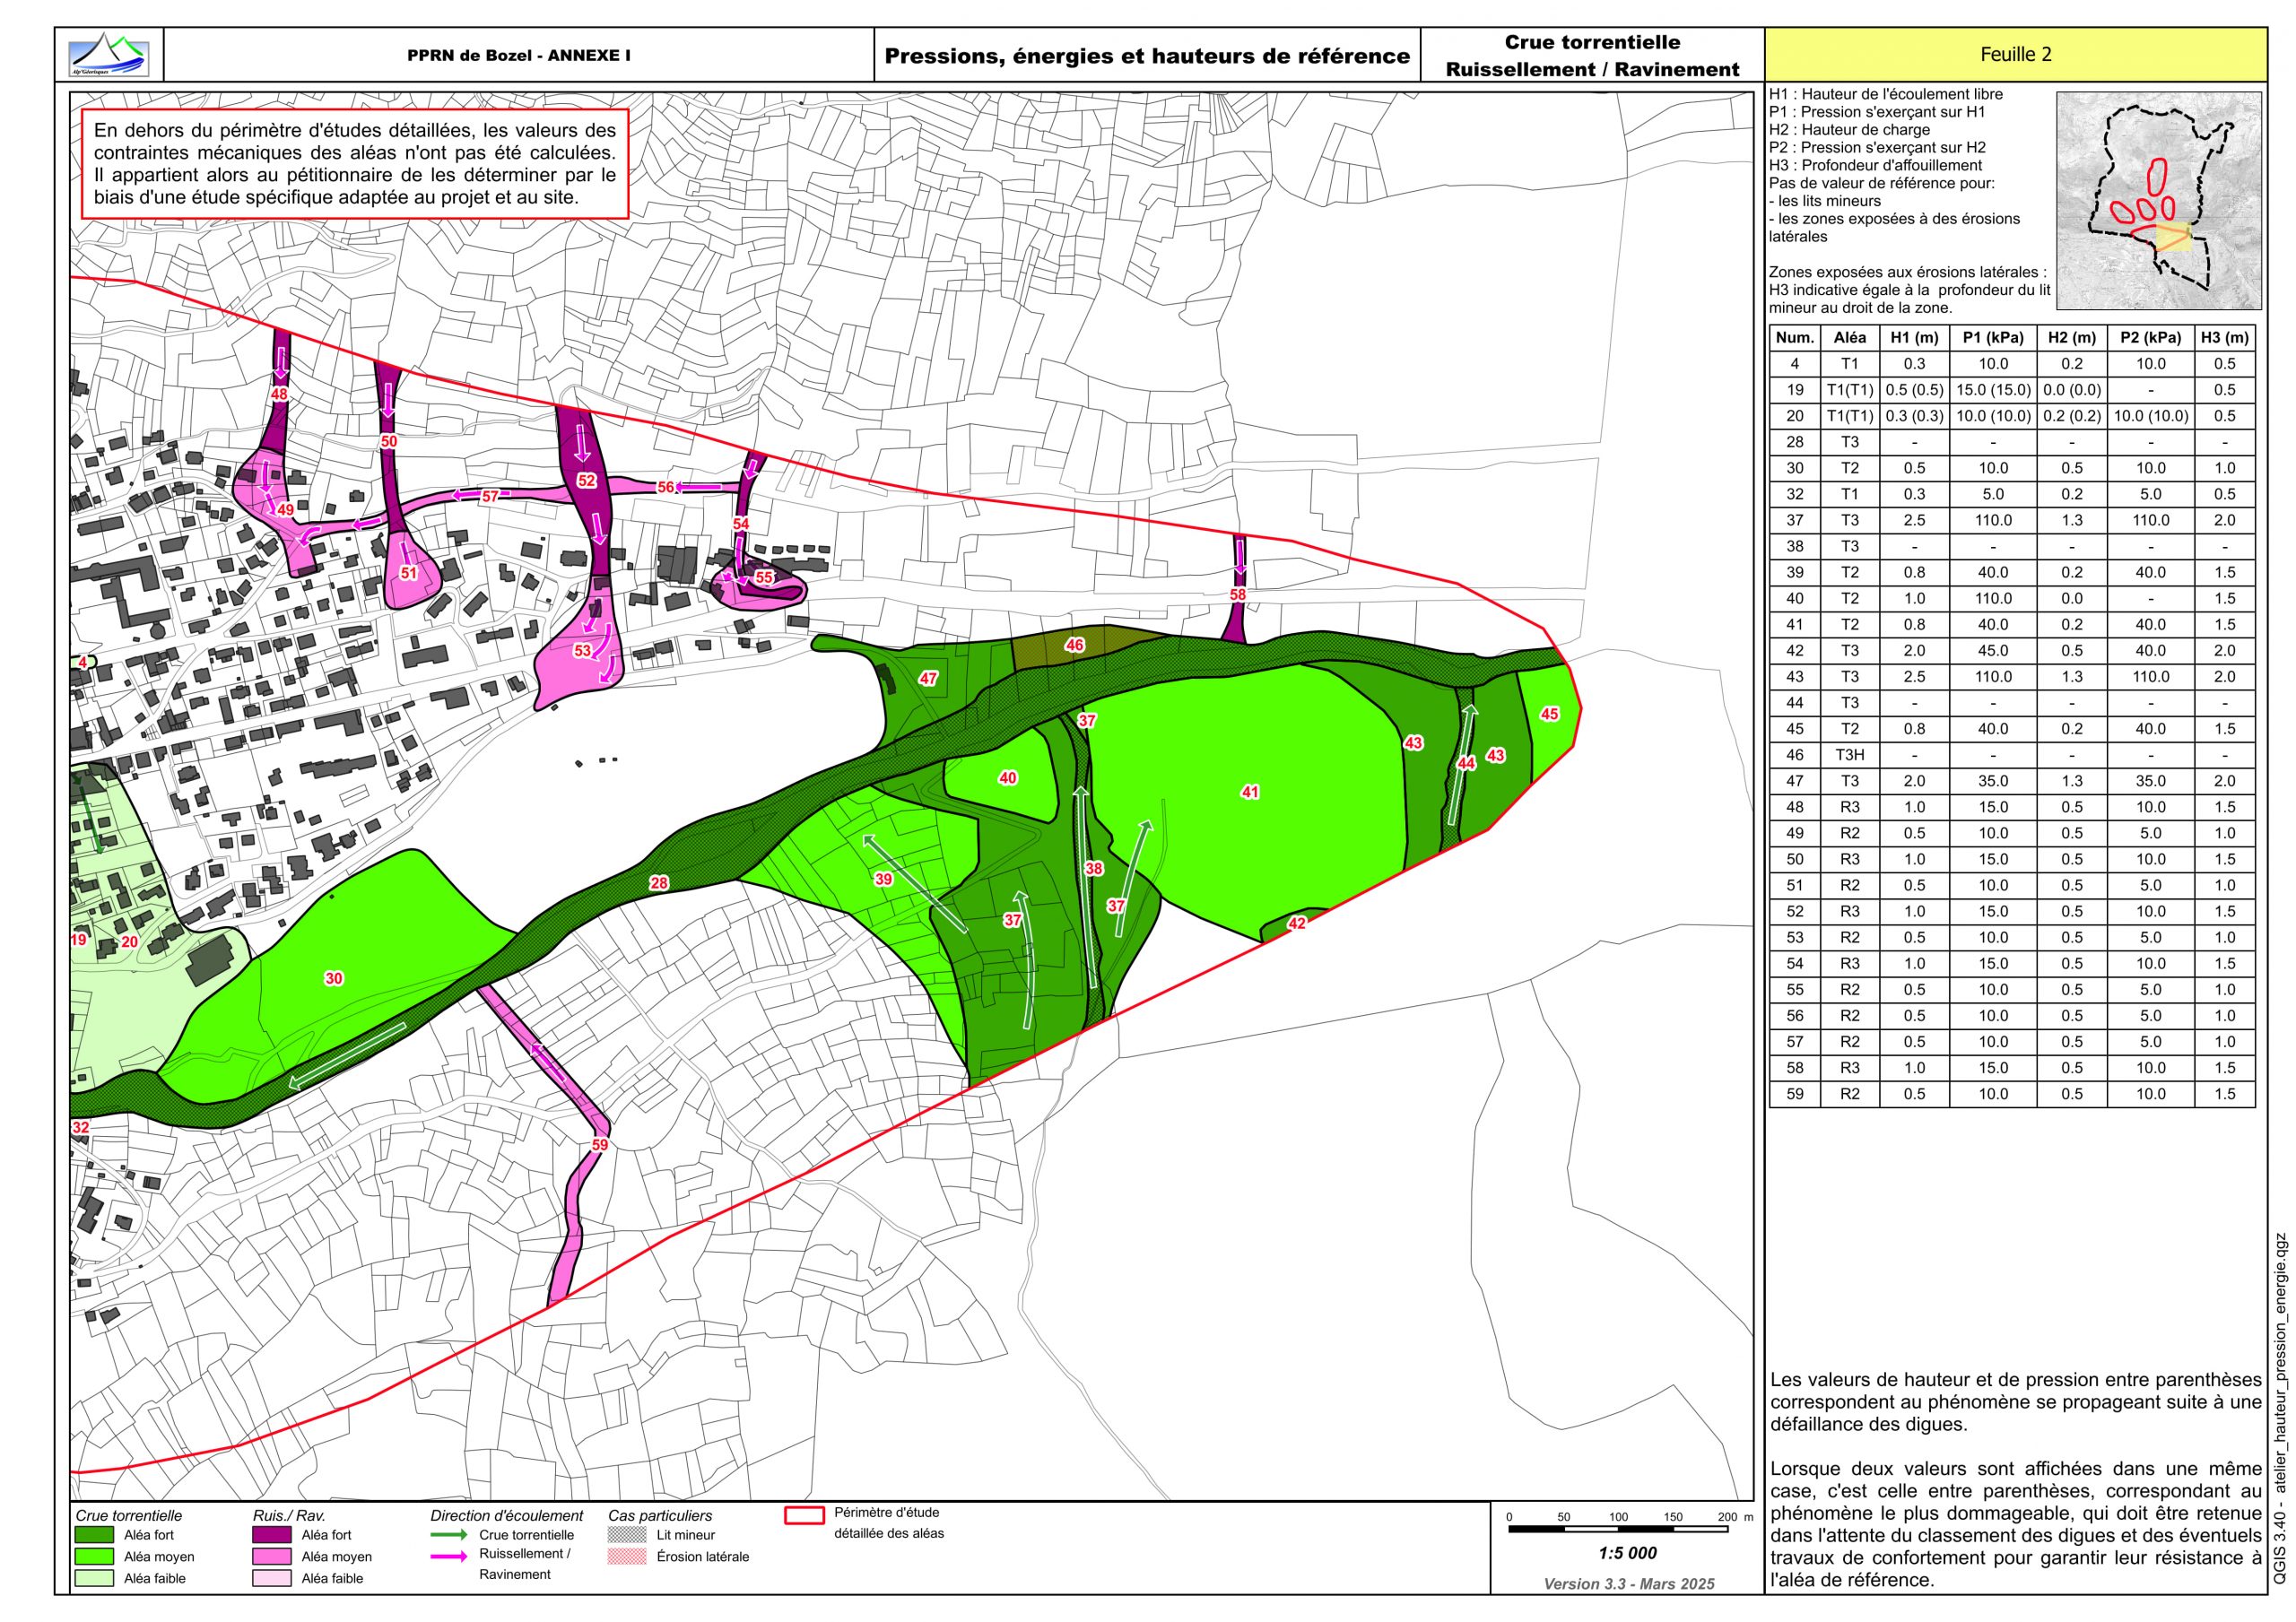
Task: Click zone label 28 on the riverbed
Action: [658, 883]
